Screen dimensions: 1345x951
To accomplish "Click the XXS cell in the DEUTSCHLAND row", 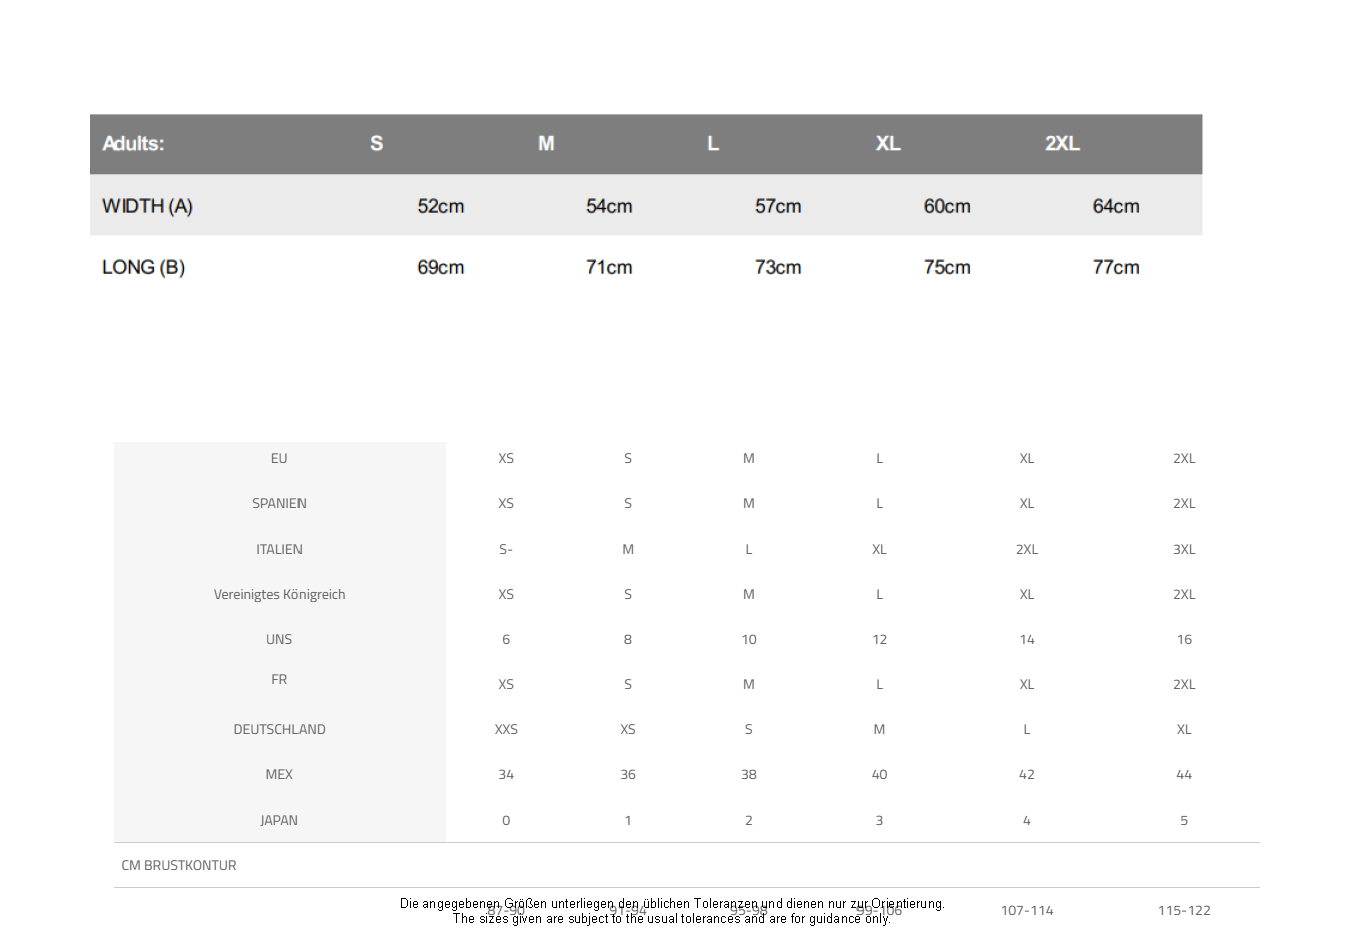I will [506, 729].
